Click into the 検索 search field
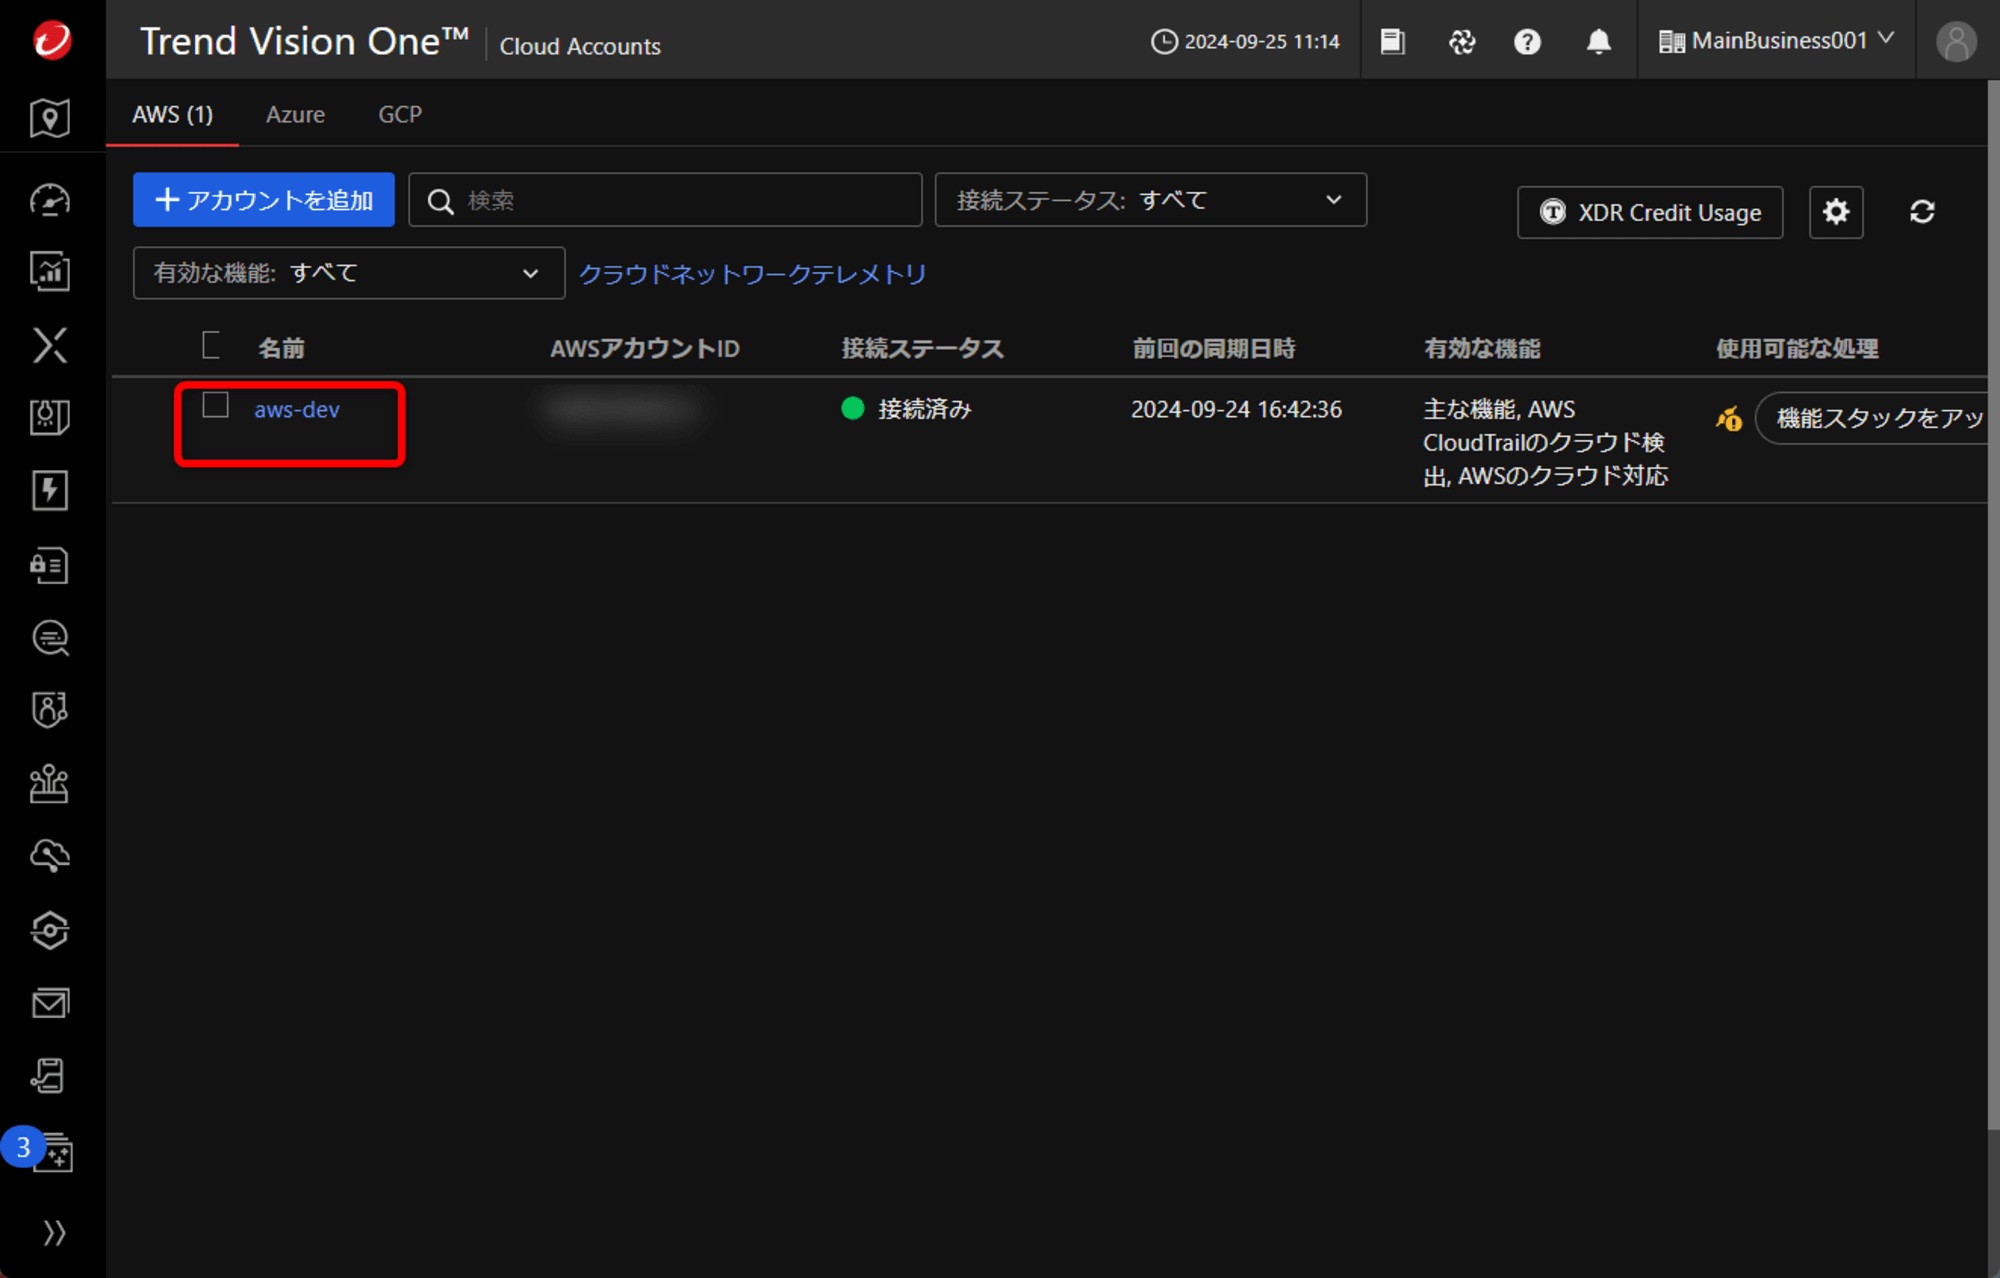Screen dimensions: 2000x1278 665,200
